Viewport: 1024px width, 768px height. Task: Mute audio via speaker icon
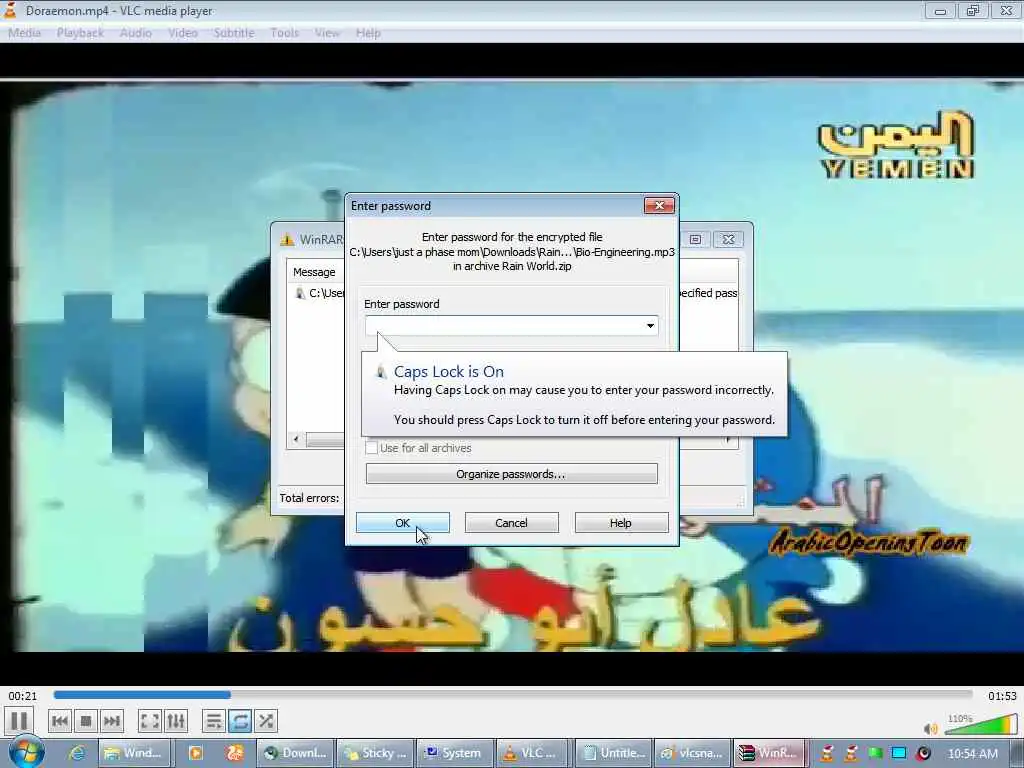click(x=931, y=728)
